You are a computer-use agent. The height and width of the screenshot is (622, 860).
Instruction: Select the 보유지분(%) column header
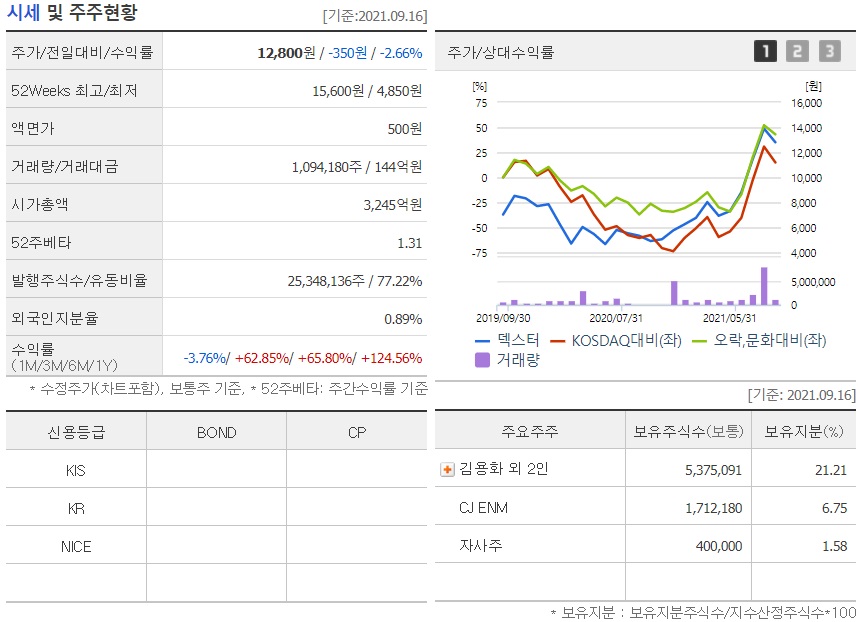click(804, 431)
